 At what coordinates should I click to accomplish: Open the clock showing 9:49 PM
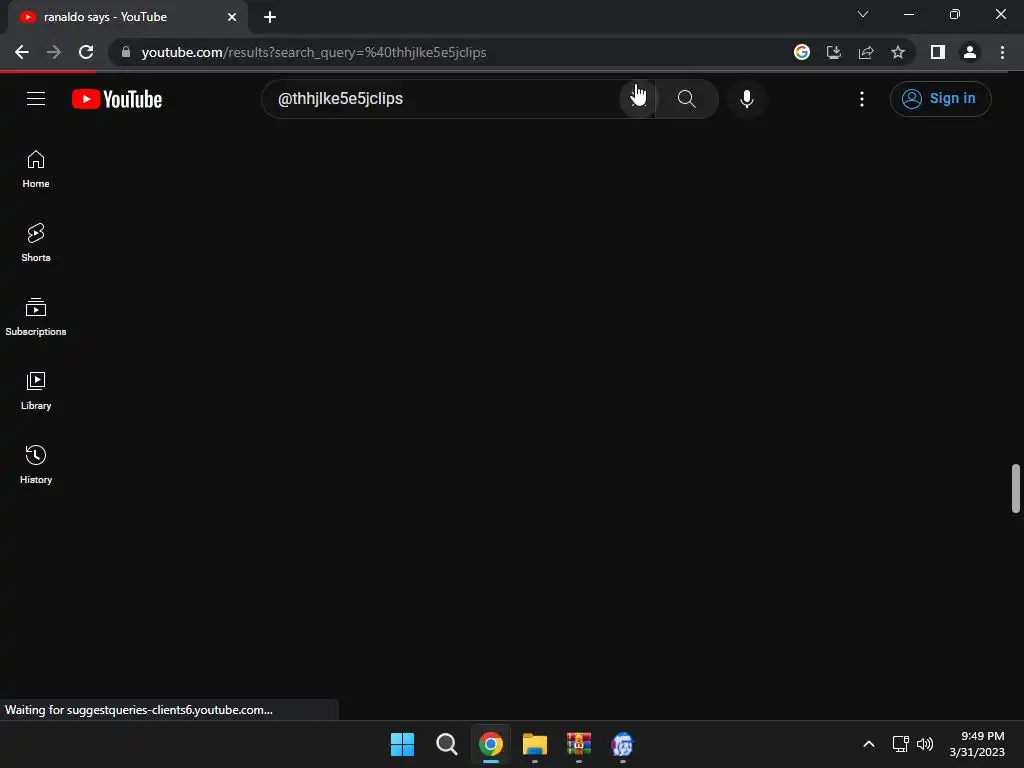(977, 744)
